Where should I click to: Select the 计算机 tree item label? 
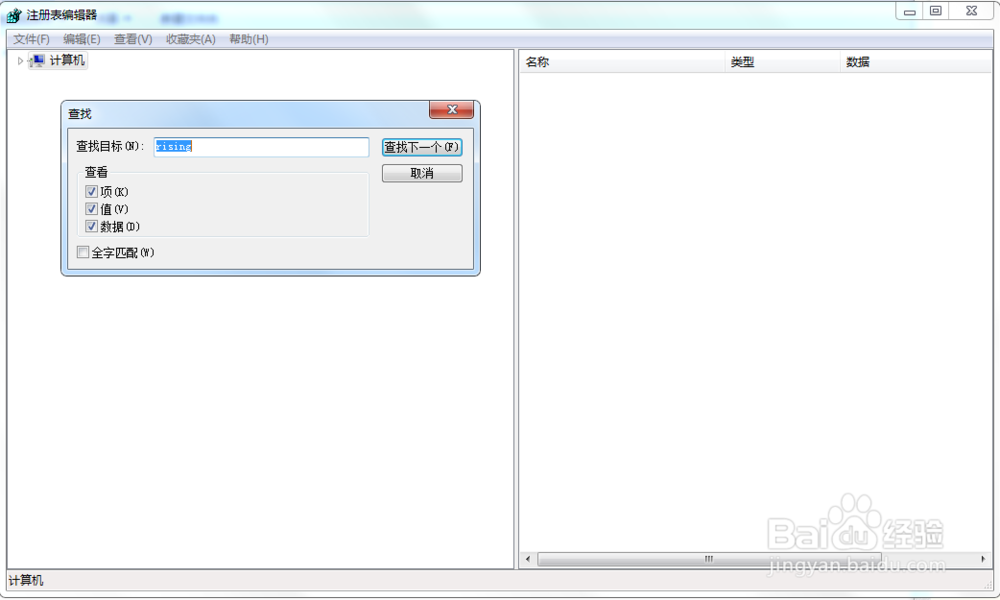[67, 60]
